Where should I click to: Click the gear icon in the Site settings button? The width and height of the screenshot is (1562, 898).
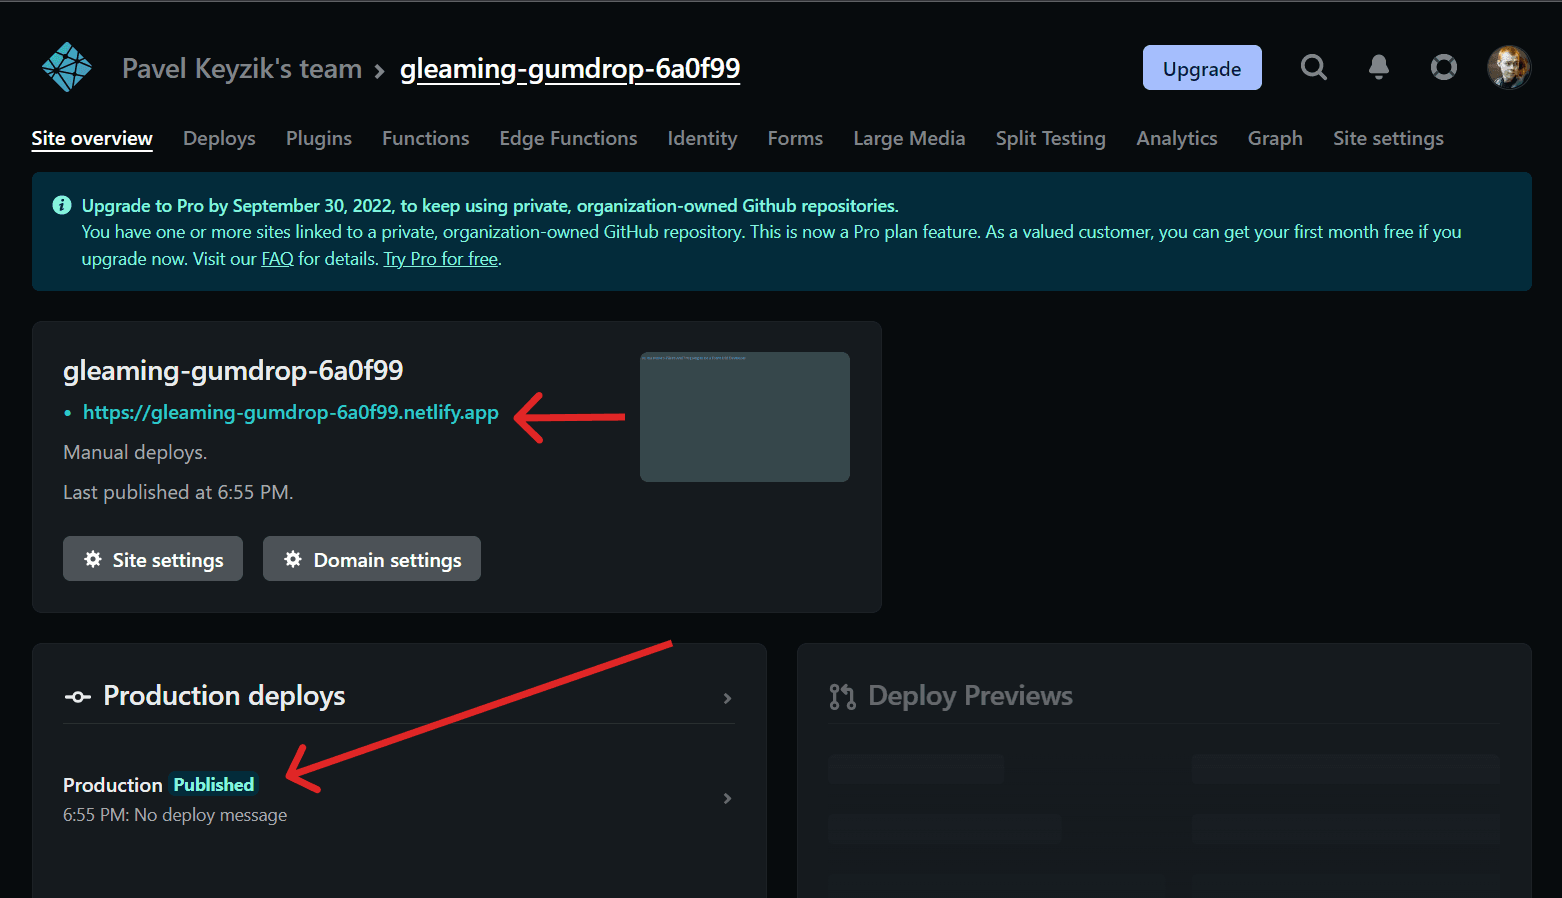pos(93,559)
